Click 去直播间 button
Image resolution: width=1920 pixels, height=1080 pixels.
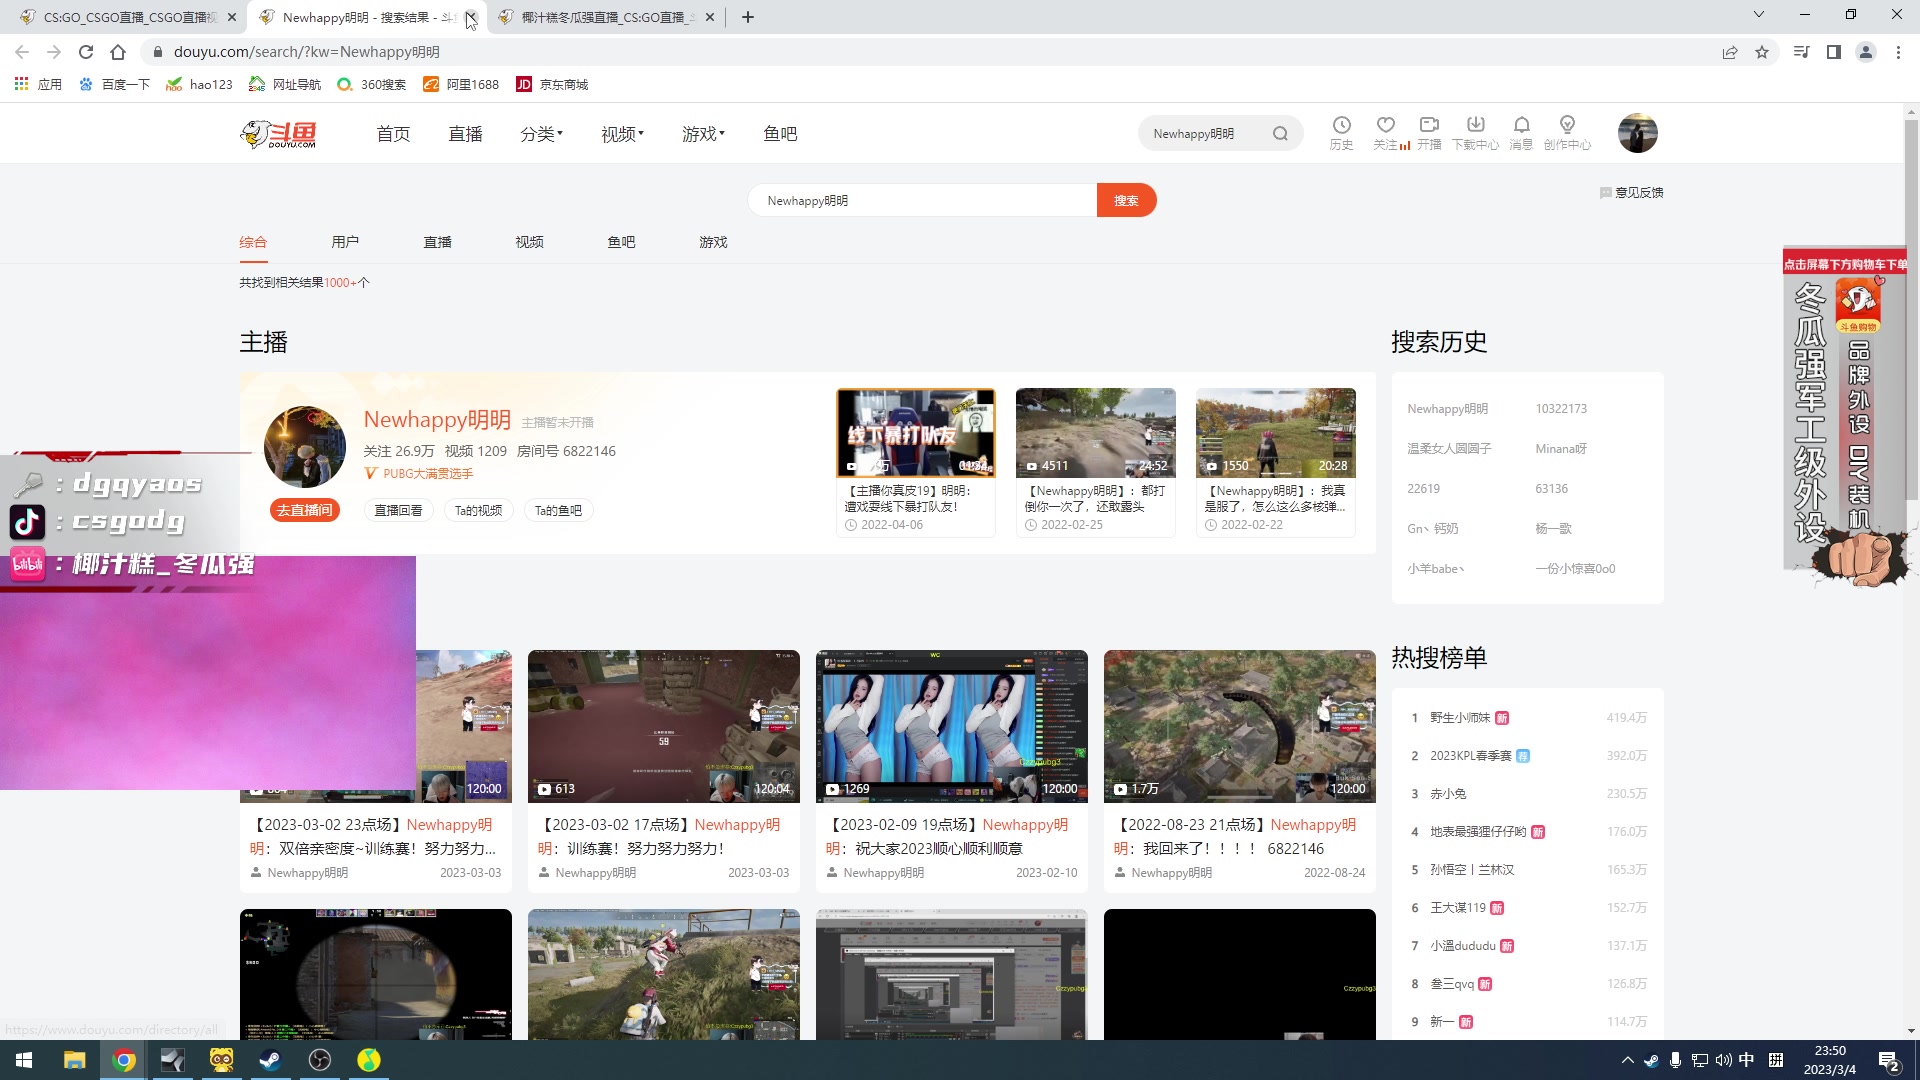[x=304, y=510]
